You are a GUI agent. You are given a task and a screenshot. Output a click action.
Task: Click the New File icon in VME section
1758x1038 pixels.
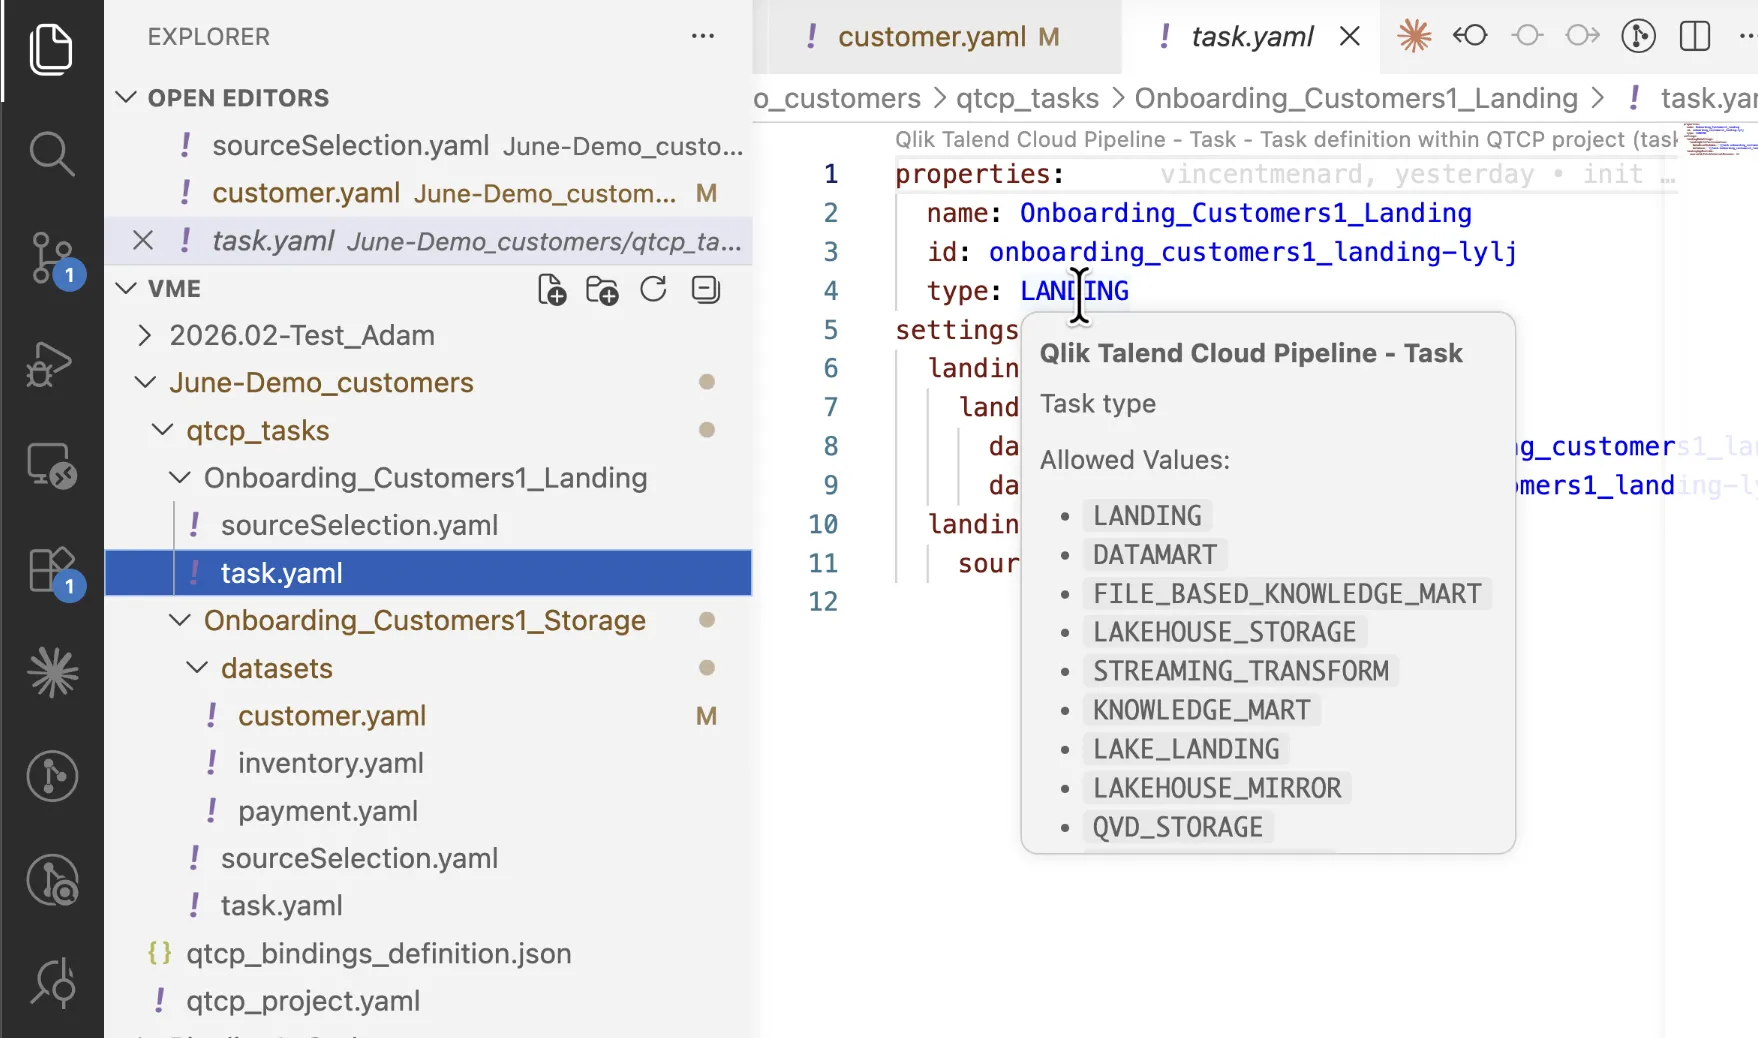point(552,290)
